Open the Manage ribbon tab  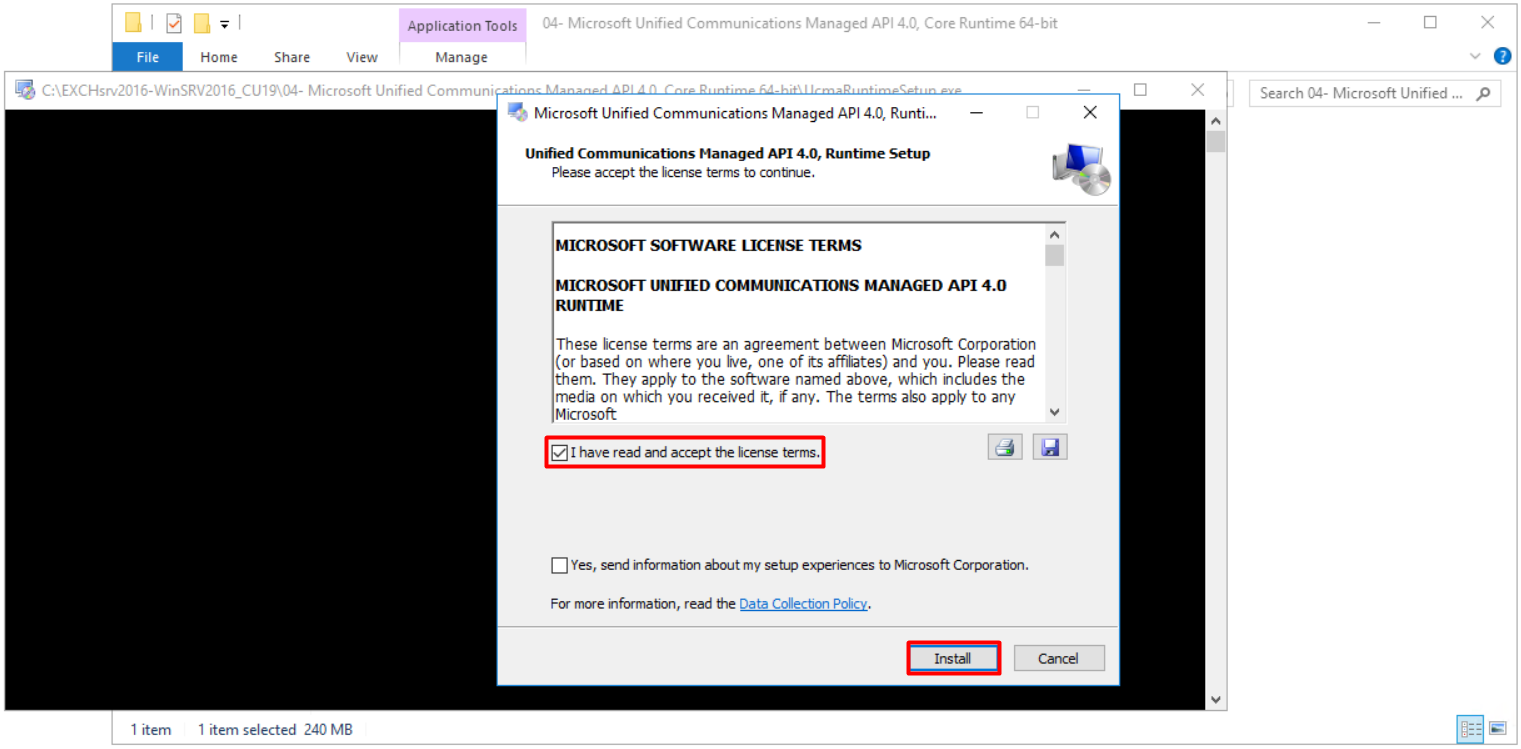tap(461, 57)
